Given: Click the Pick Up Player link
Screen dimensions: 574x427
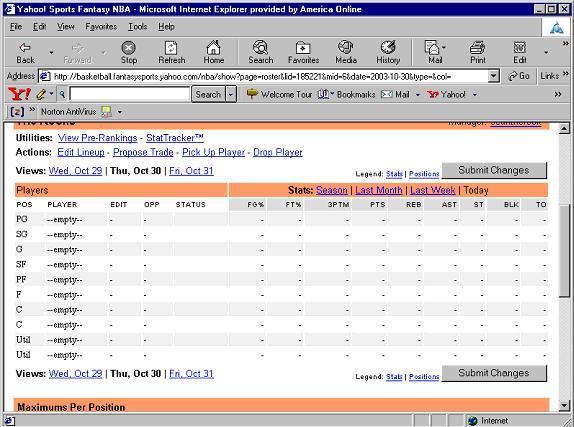Looking at the screenshot, I should pos(213,152).
